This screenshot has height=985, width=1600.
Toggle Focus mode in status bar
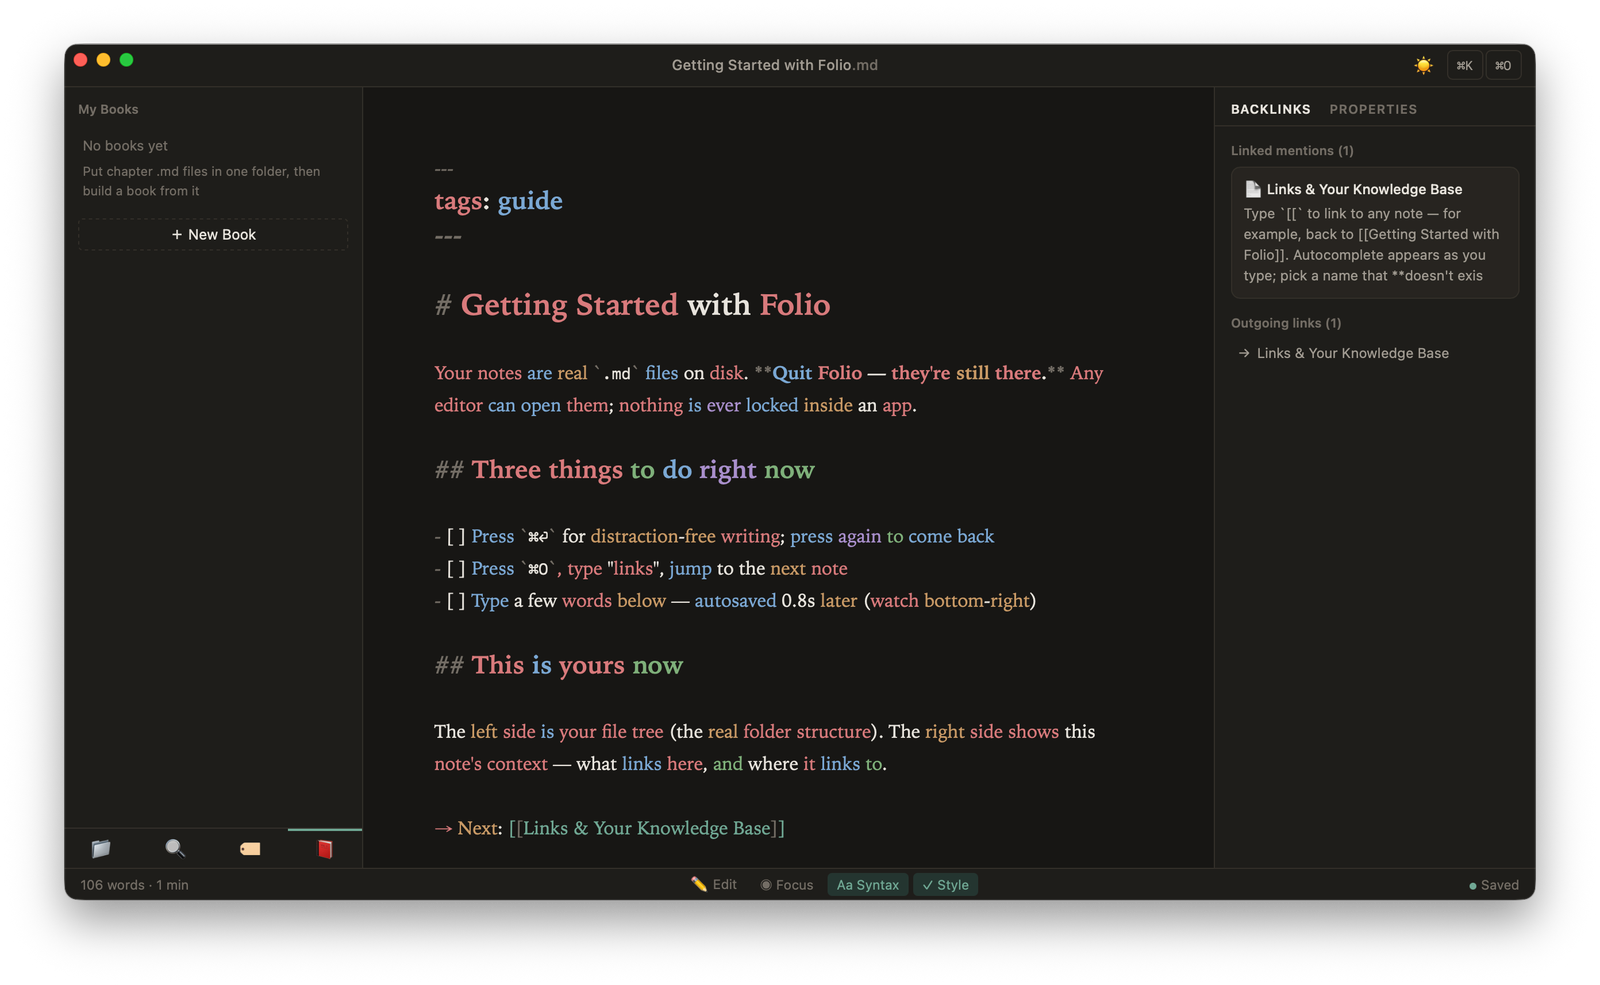(x=786, y=885)
